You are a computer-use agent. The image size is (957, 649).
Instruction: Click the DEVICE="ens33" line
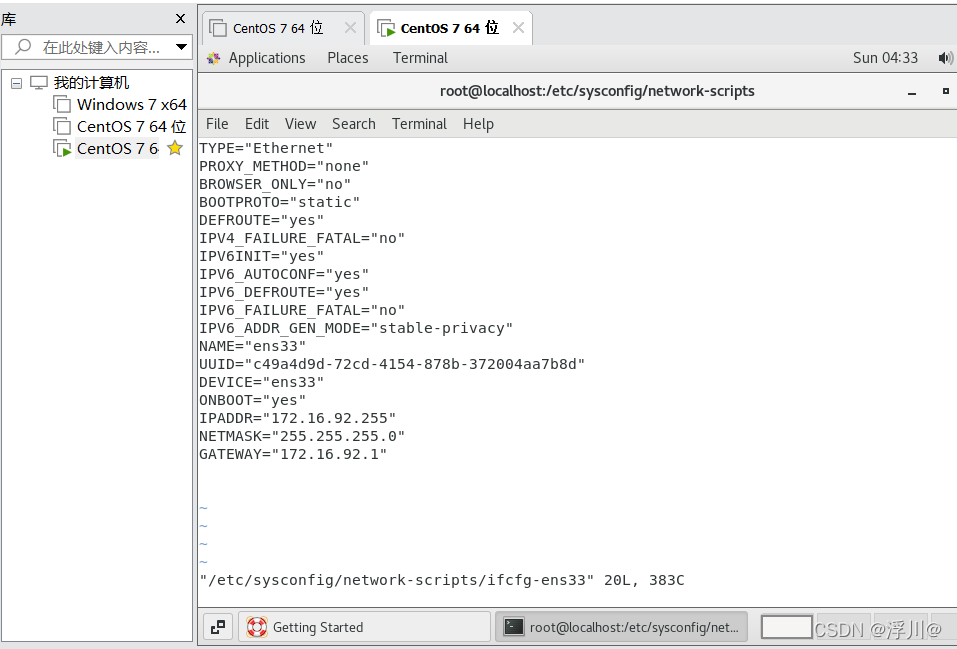(x=261, y=382)
